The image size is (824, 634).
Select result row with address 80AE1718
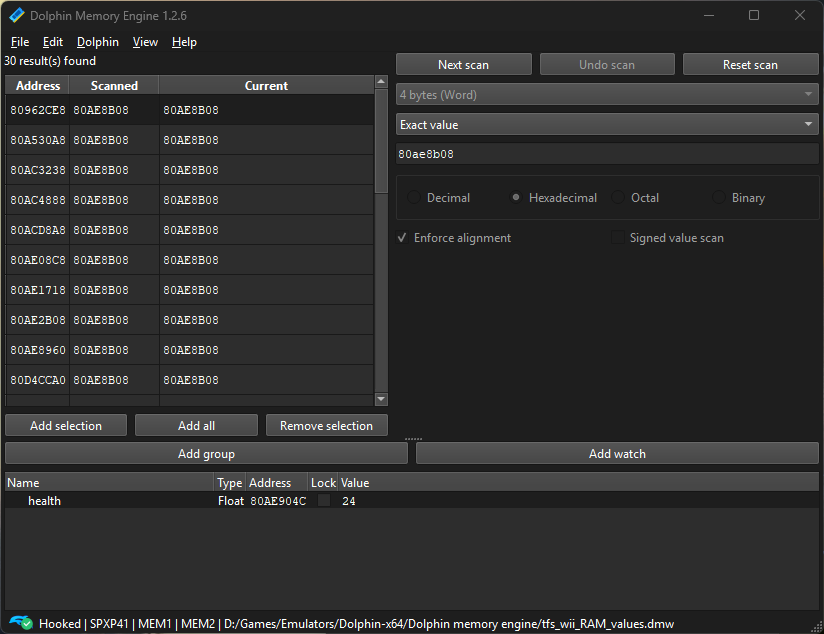(x=190, y=290)
